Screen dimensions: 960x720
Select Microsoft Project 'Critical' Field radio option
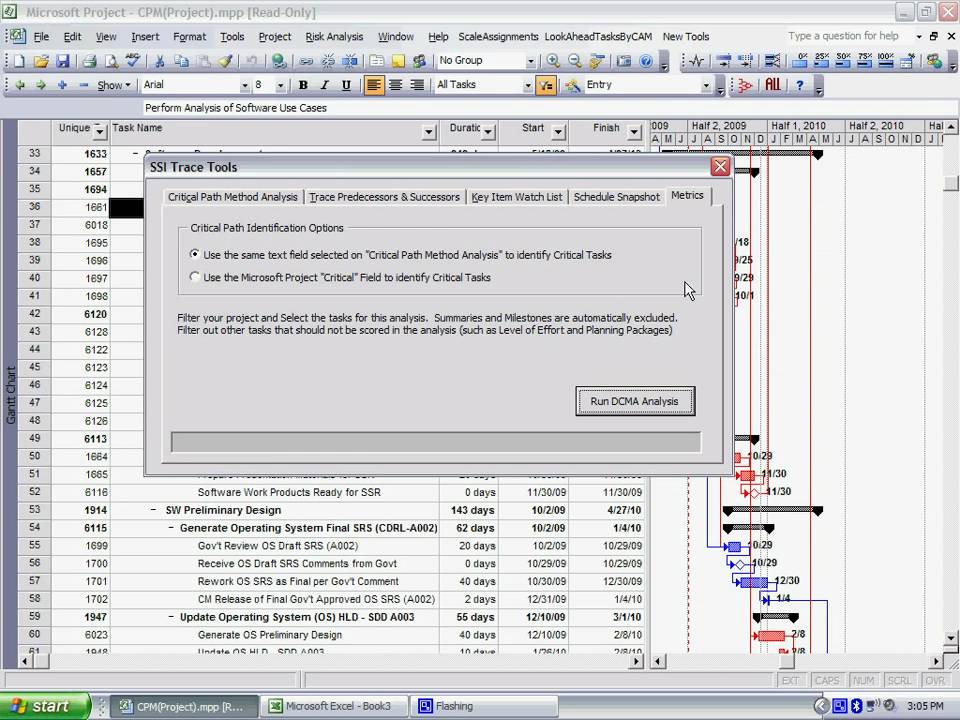coord(195,277)
